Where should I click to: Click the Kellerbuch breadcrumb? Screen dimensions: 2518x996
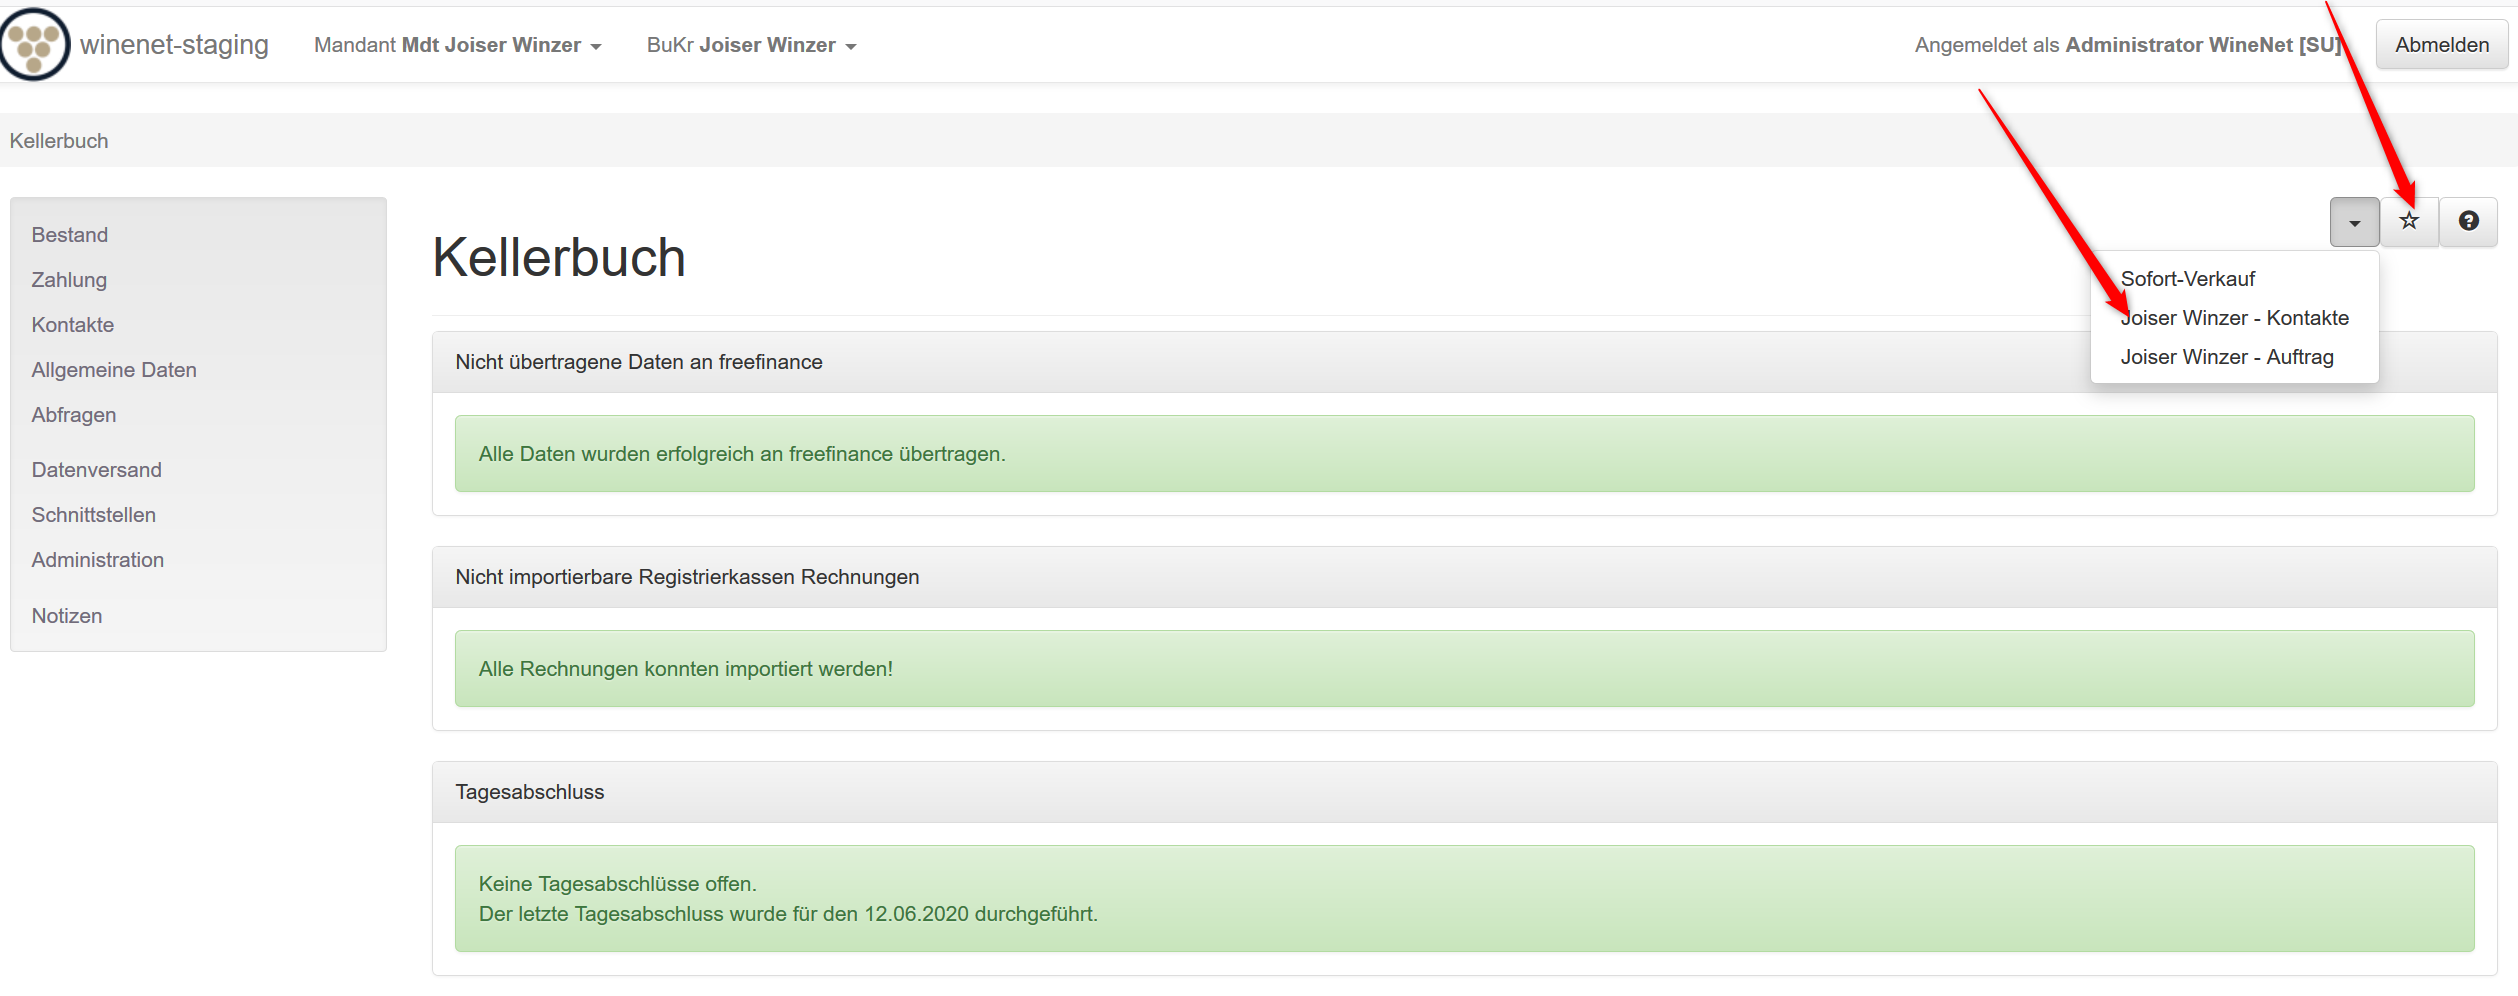[59, 141]
